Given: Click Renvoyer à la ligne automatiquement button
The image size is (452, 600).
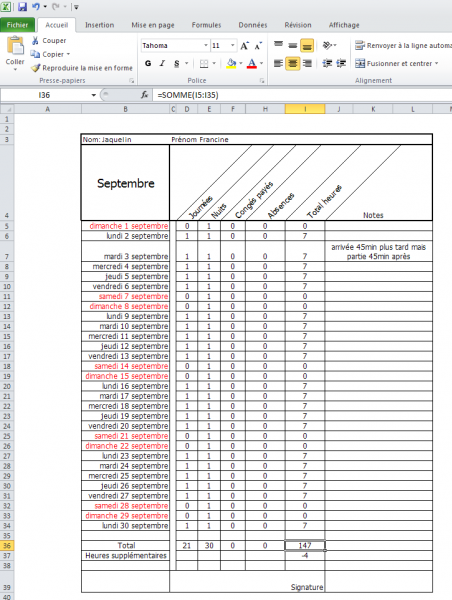Looking at the screenshot, I should pos(403,46).
